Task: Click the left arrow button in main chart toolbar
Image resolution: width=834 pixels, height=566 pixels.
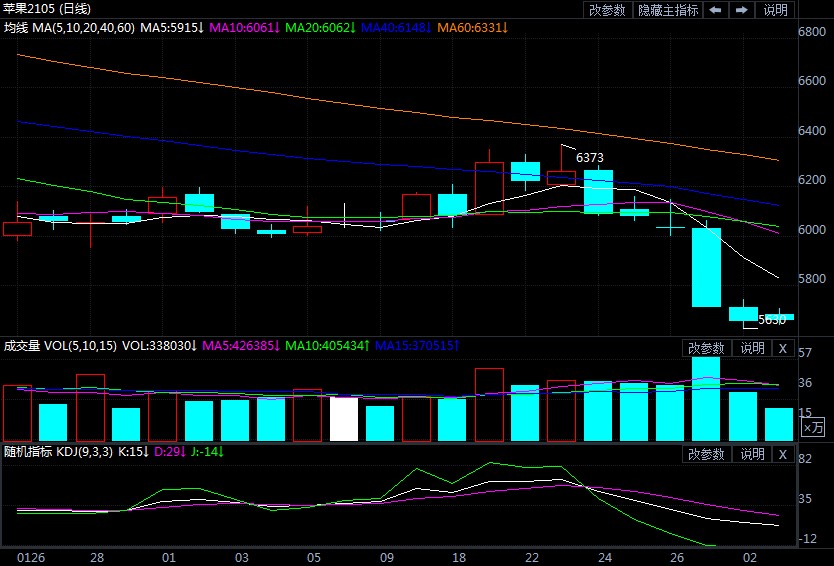Action: [716, 10]
